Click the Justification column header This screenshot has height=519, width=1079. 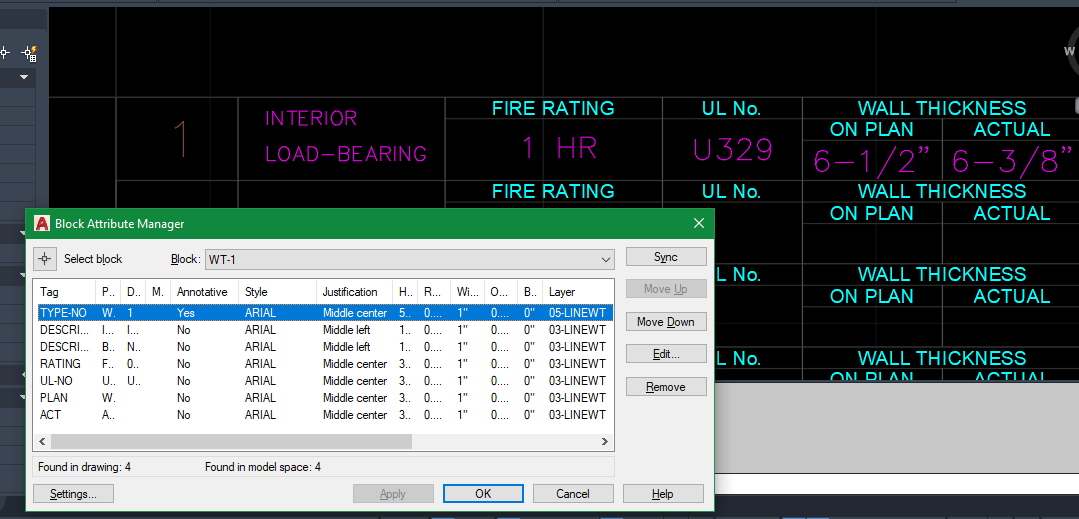click(354, 292)
